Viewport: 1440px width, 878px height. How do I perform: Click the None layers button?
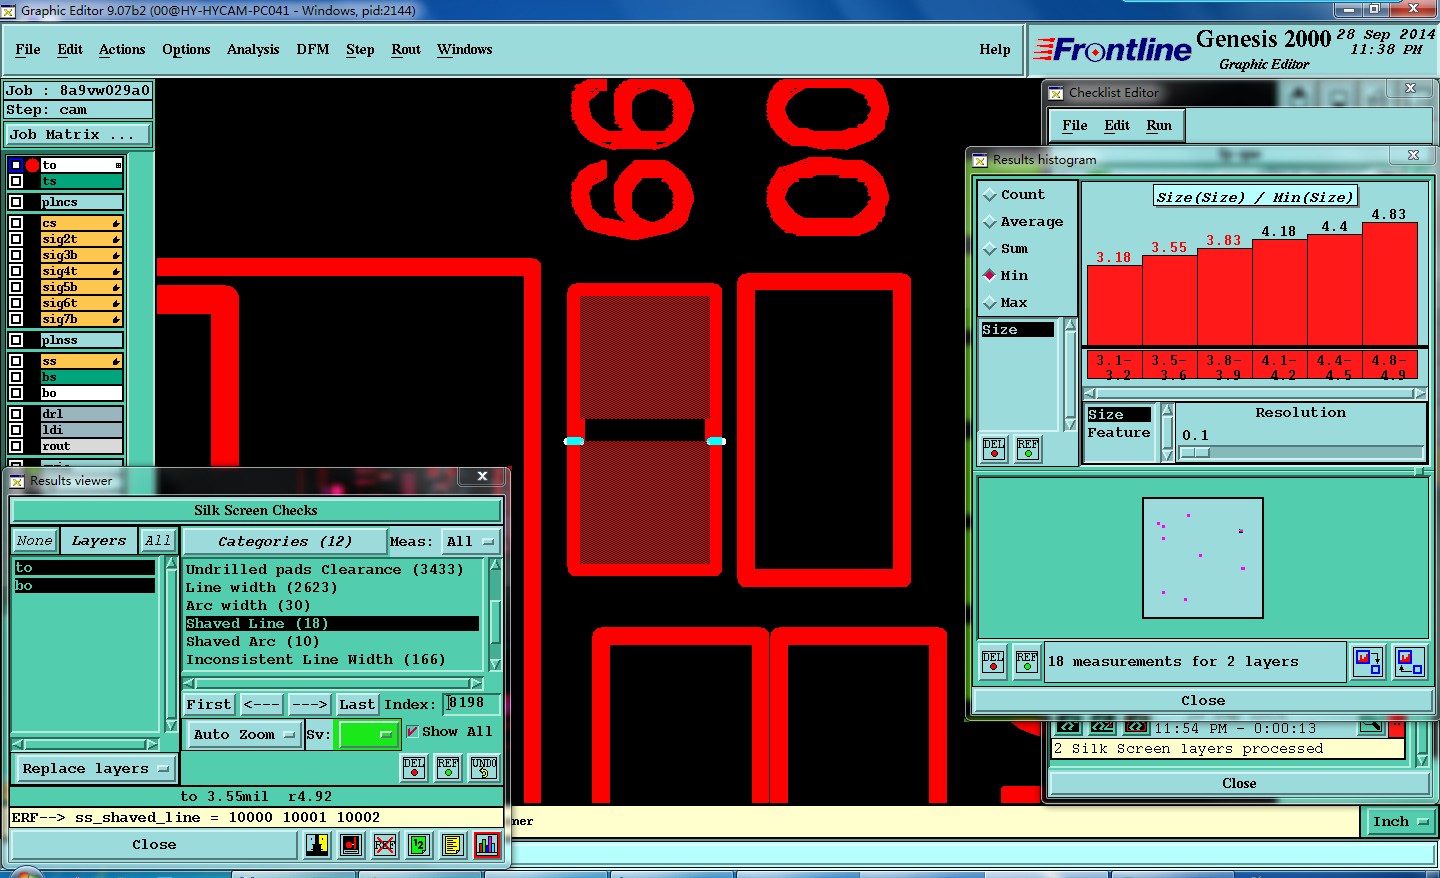point(34,541)
